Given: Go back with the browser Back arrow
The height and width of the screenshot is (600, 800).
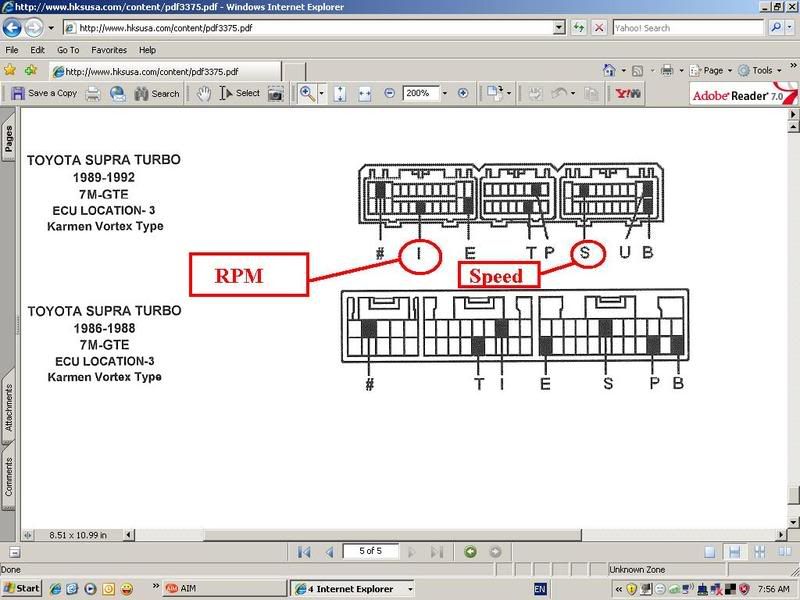Looking at the screenshot, I should [x=12, y=28].
